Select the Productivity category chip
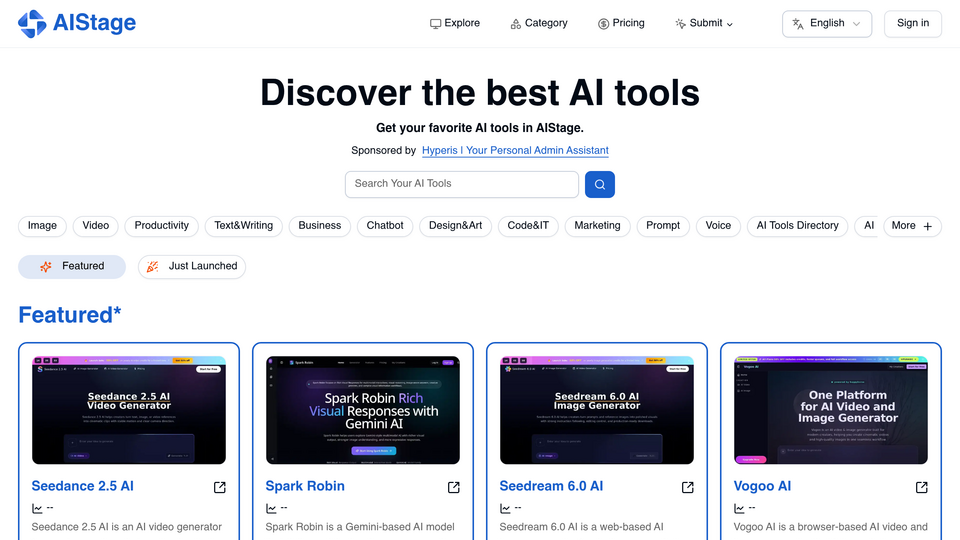 click(162, 226)
